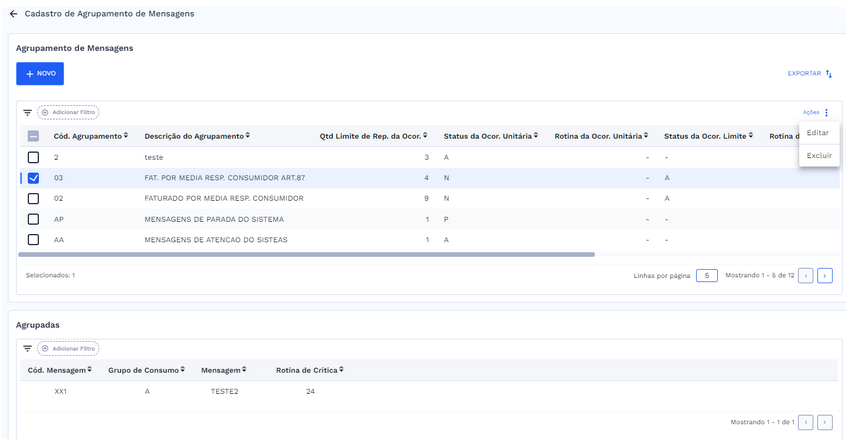Click the export arrows icon next to EXPORTAR
This screenshot has width=846, height=439.
point(829,74)
